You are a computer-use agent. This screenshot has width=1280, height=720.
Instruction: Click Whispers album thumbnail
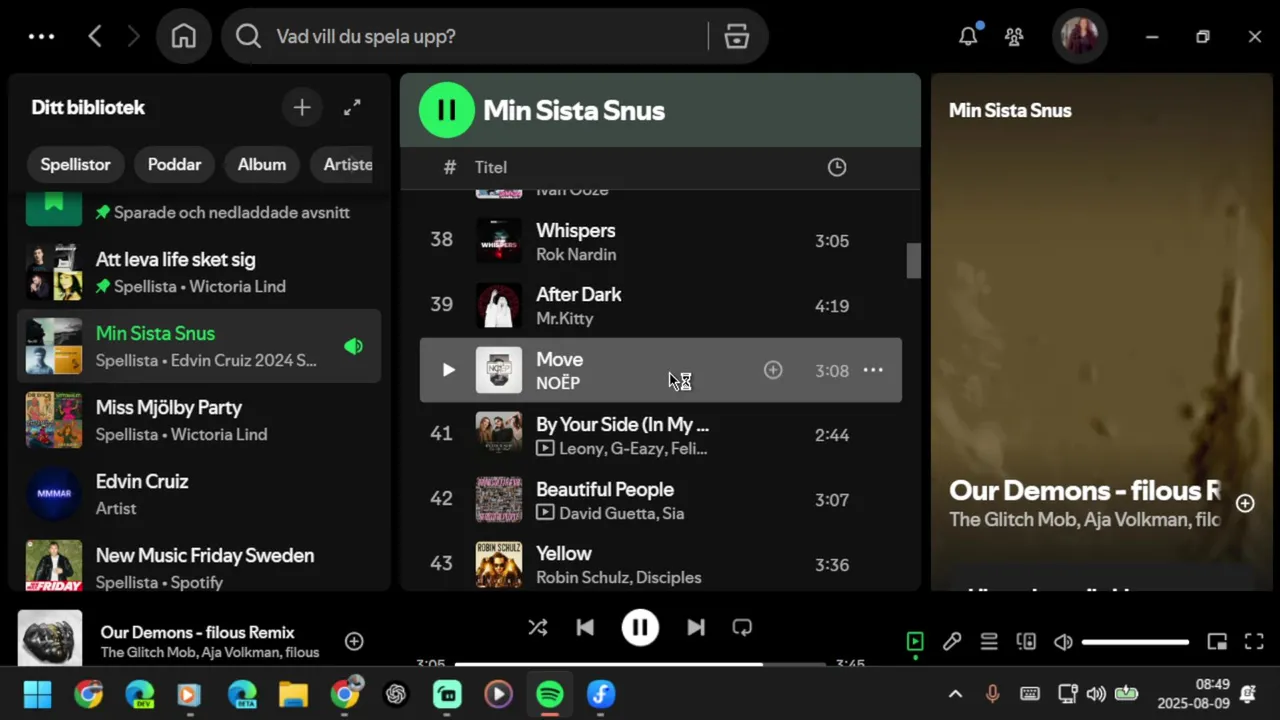(x=498, y=241)
